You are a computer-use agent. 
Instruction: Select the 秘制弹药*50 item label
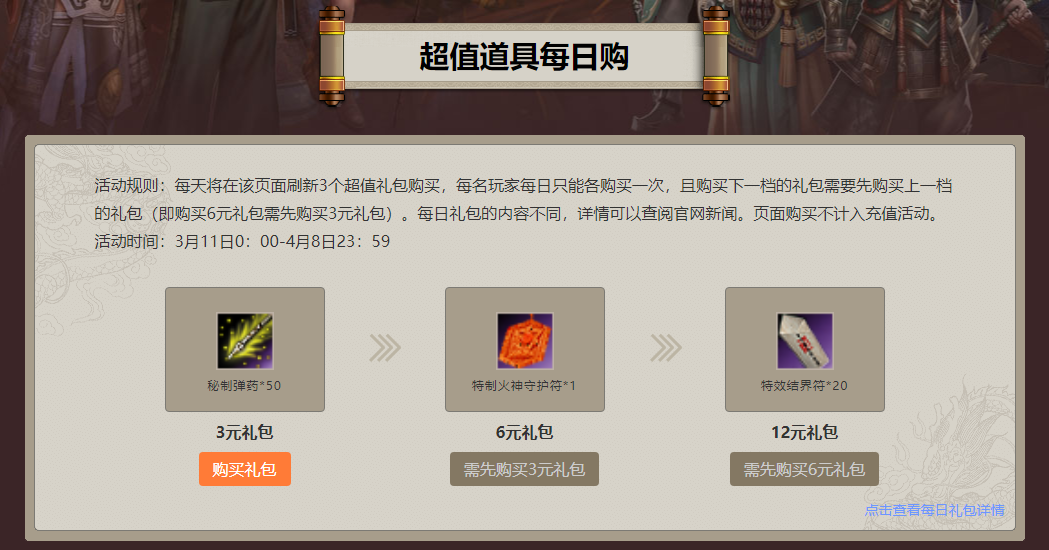244,385
